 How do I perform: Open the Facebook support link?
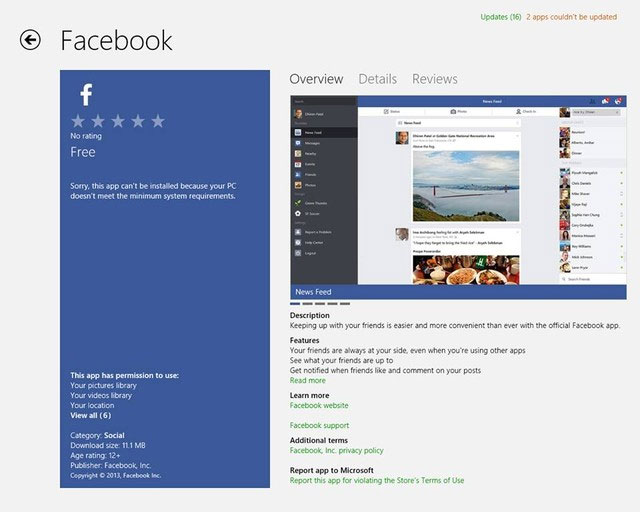[x=319, y=425]
